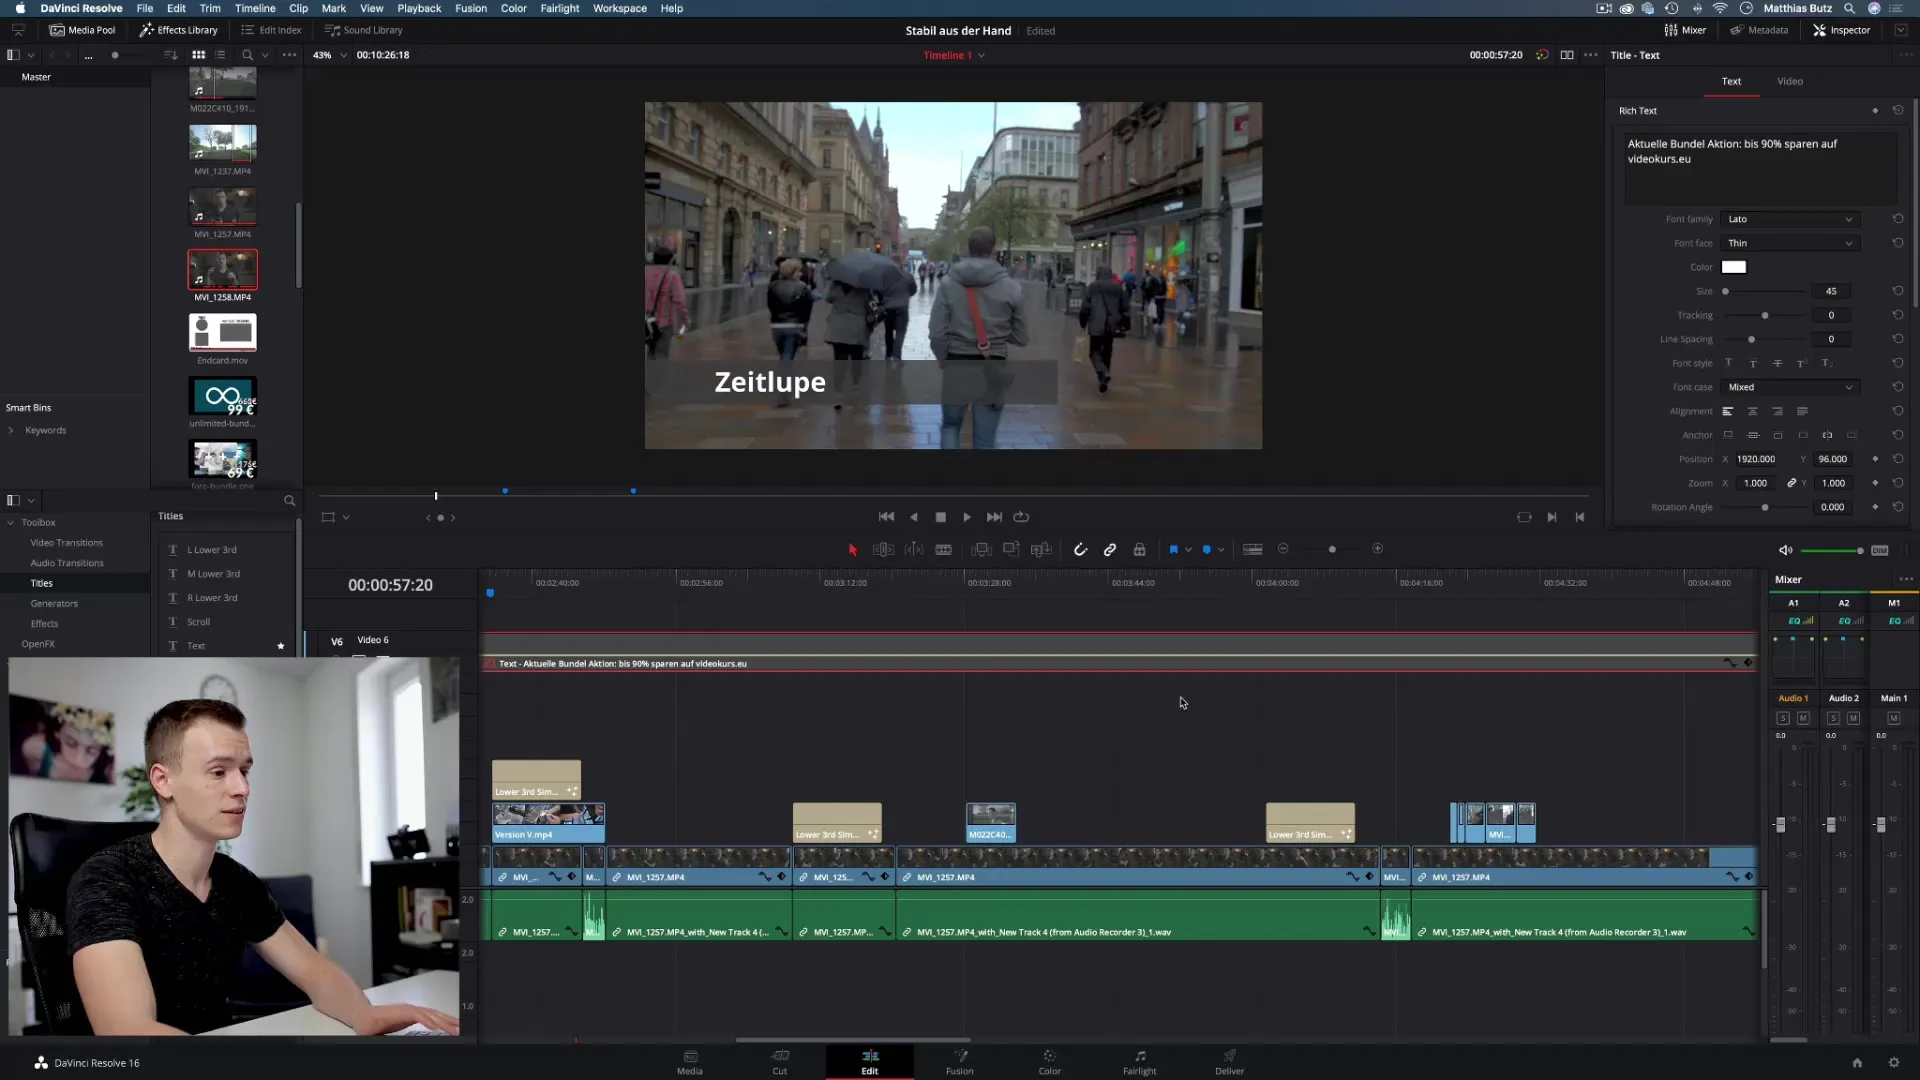Open the Fusion menu in menu bar
1920x1080 pixels.
click(471, 8)
